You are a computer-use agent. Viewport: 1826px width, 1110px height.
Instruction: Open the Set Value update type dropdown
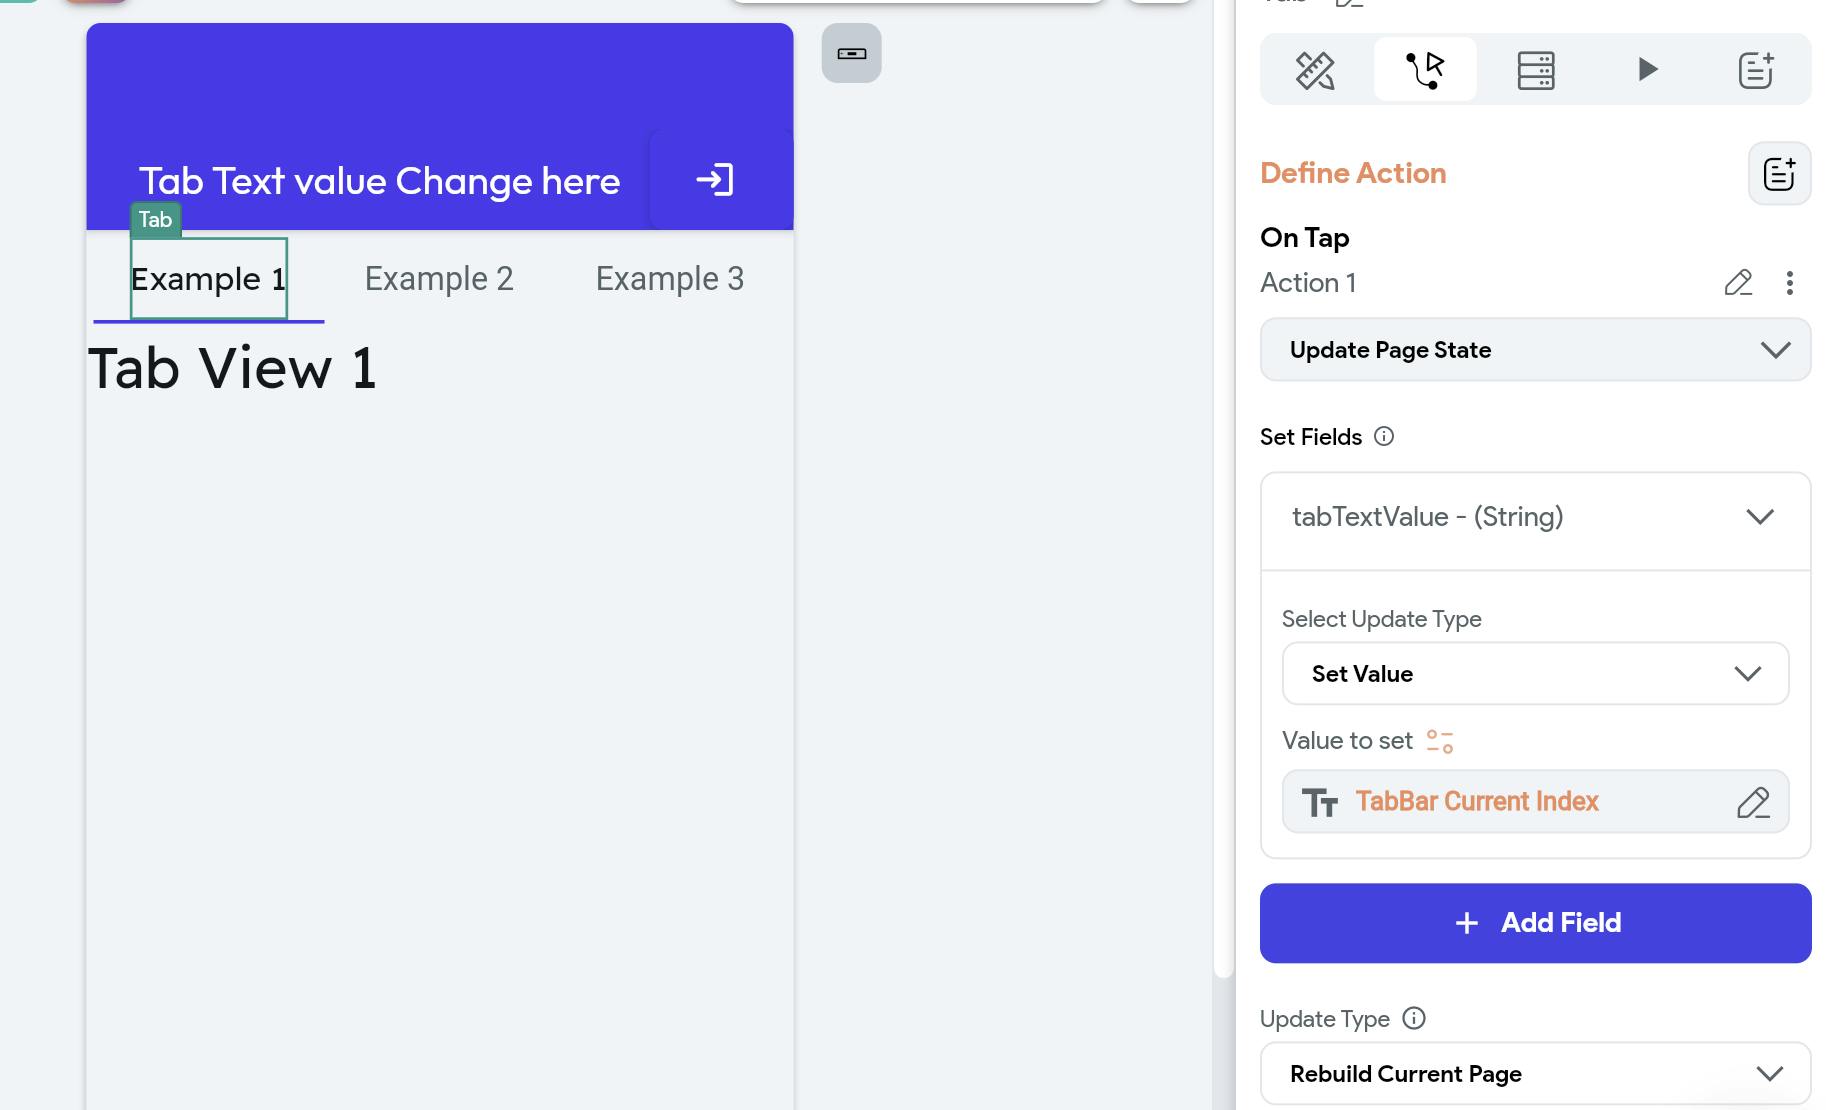pyautogui.click(x=1535, y=674)
